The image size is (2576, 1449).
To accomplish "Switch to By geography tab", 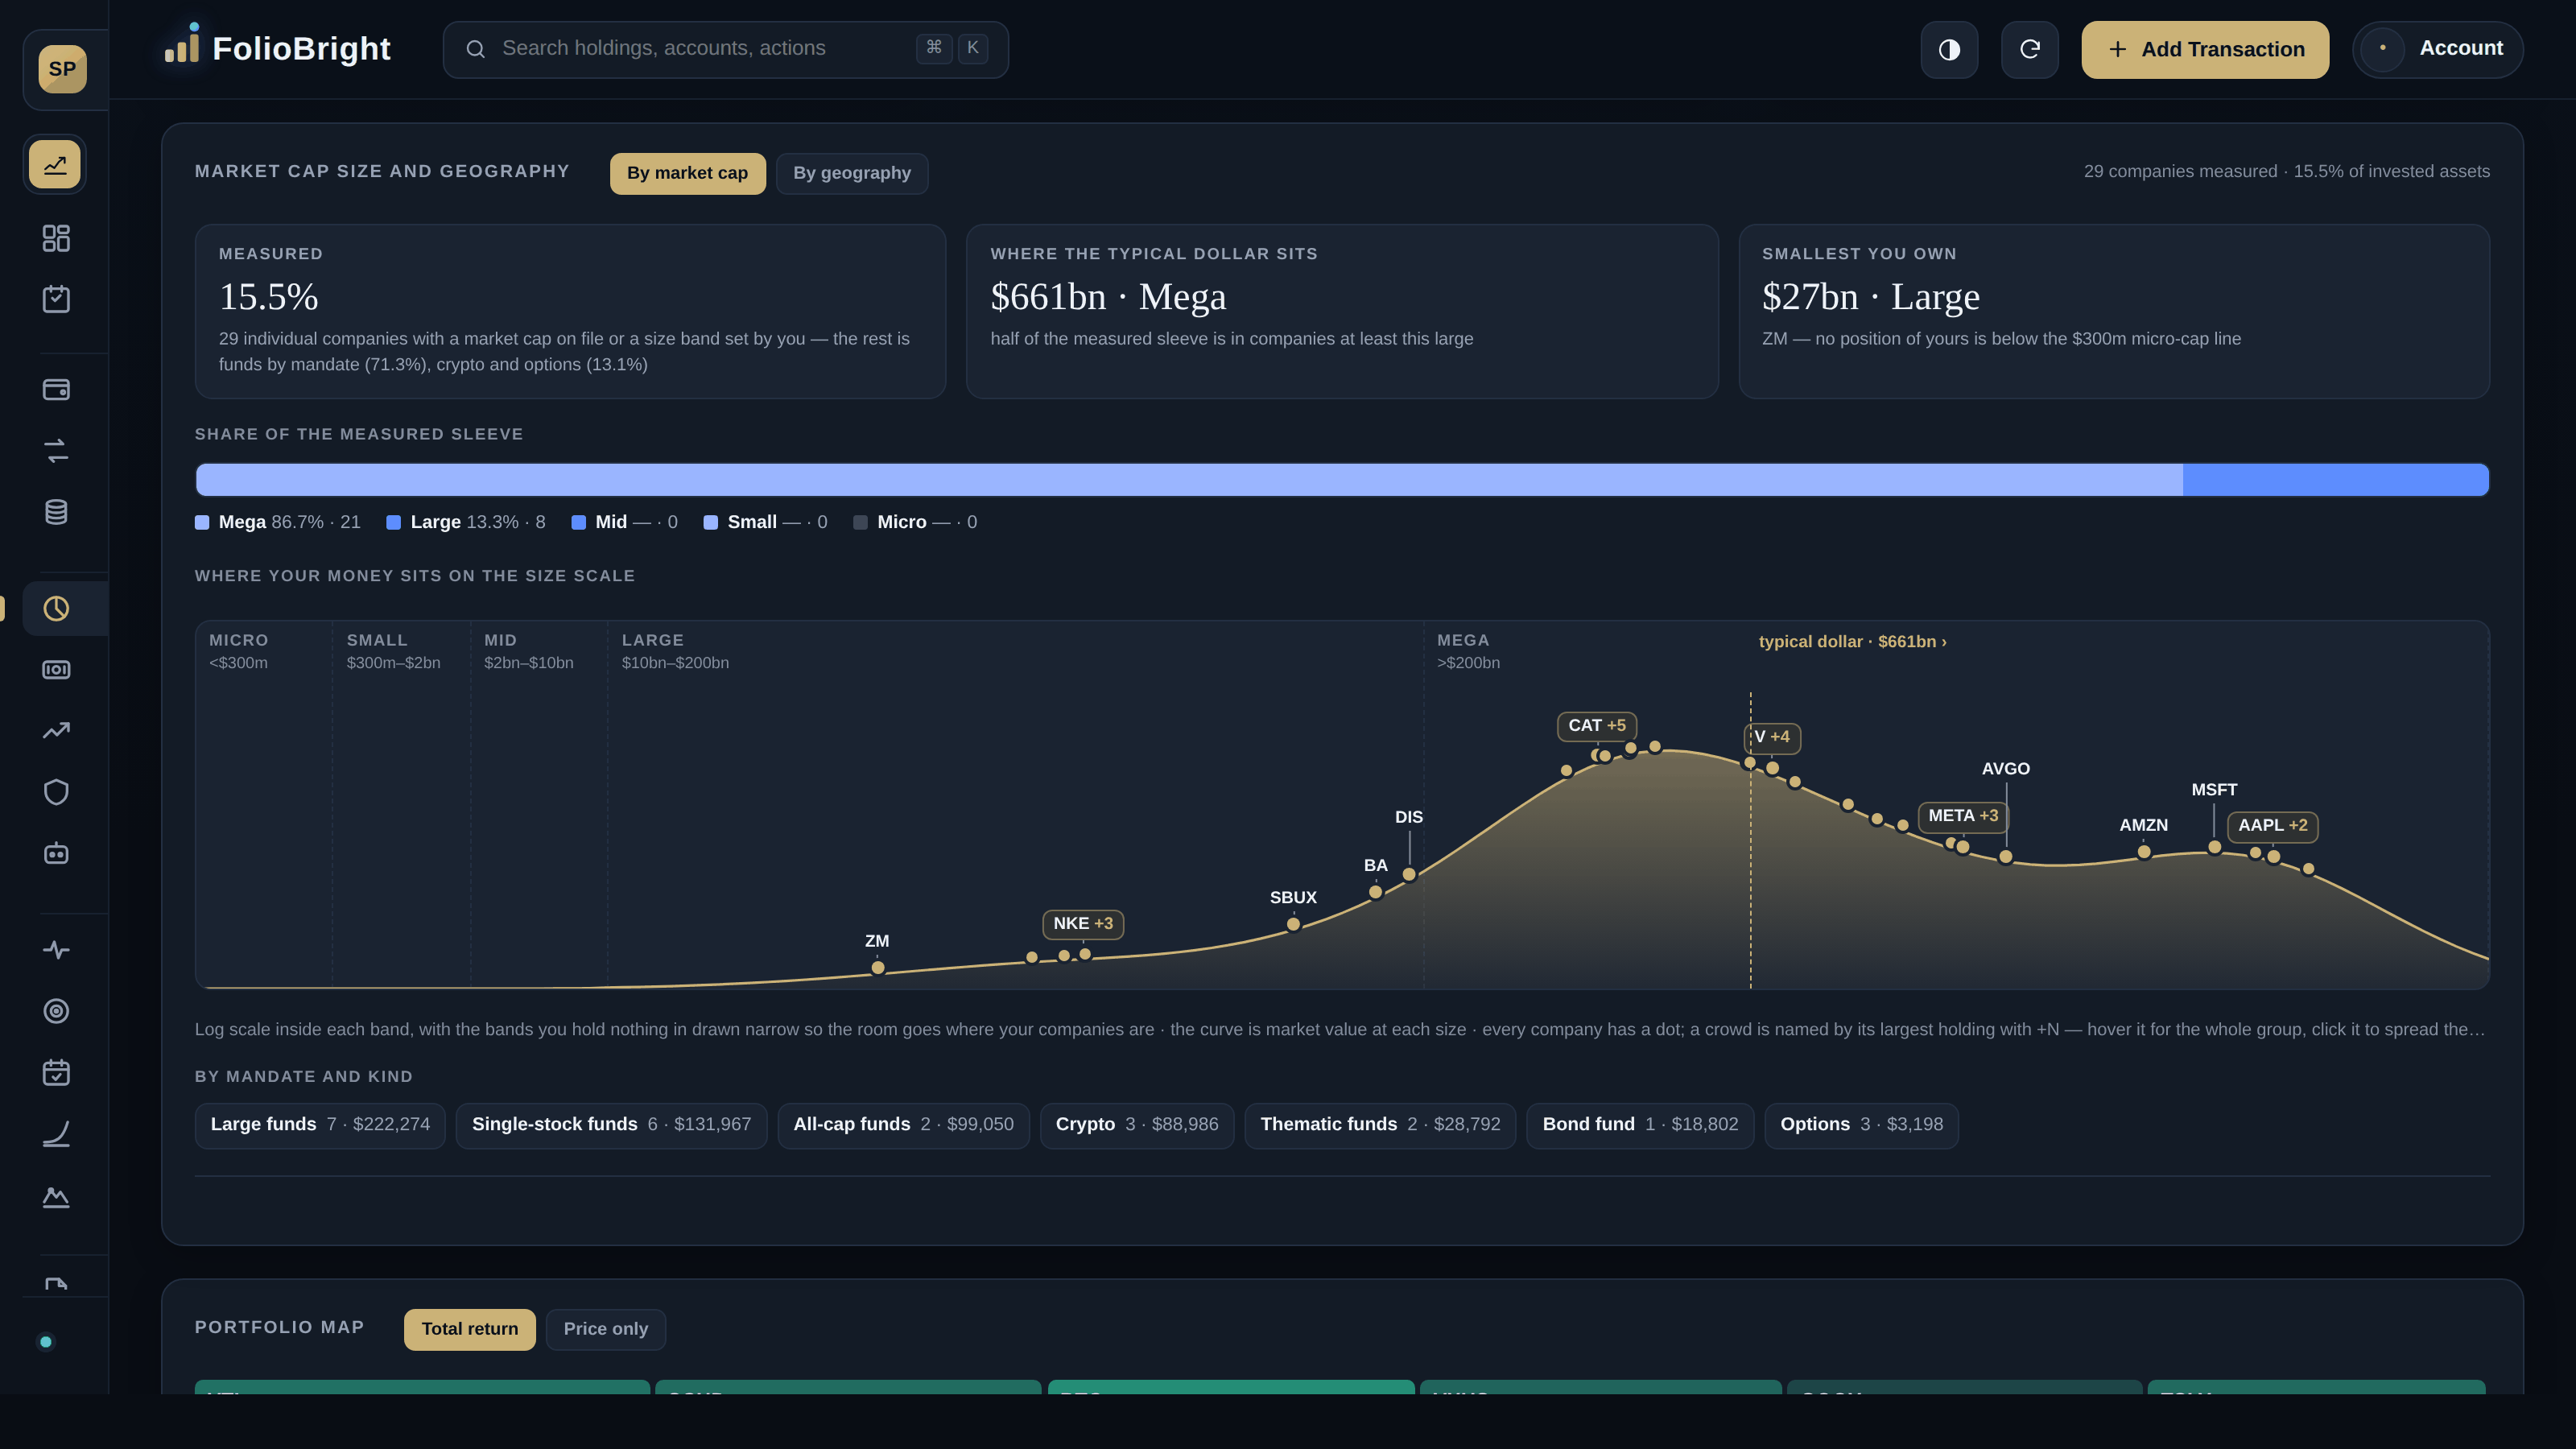I will (x=852, y=173).
